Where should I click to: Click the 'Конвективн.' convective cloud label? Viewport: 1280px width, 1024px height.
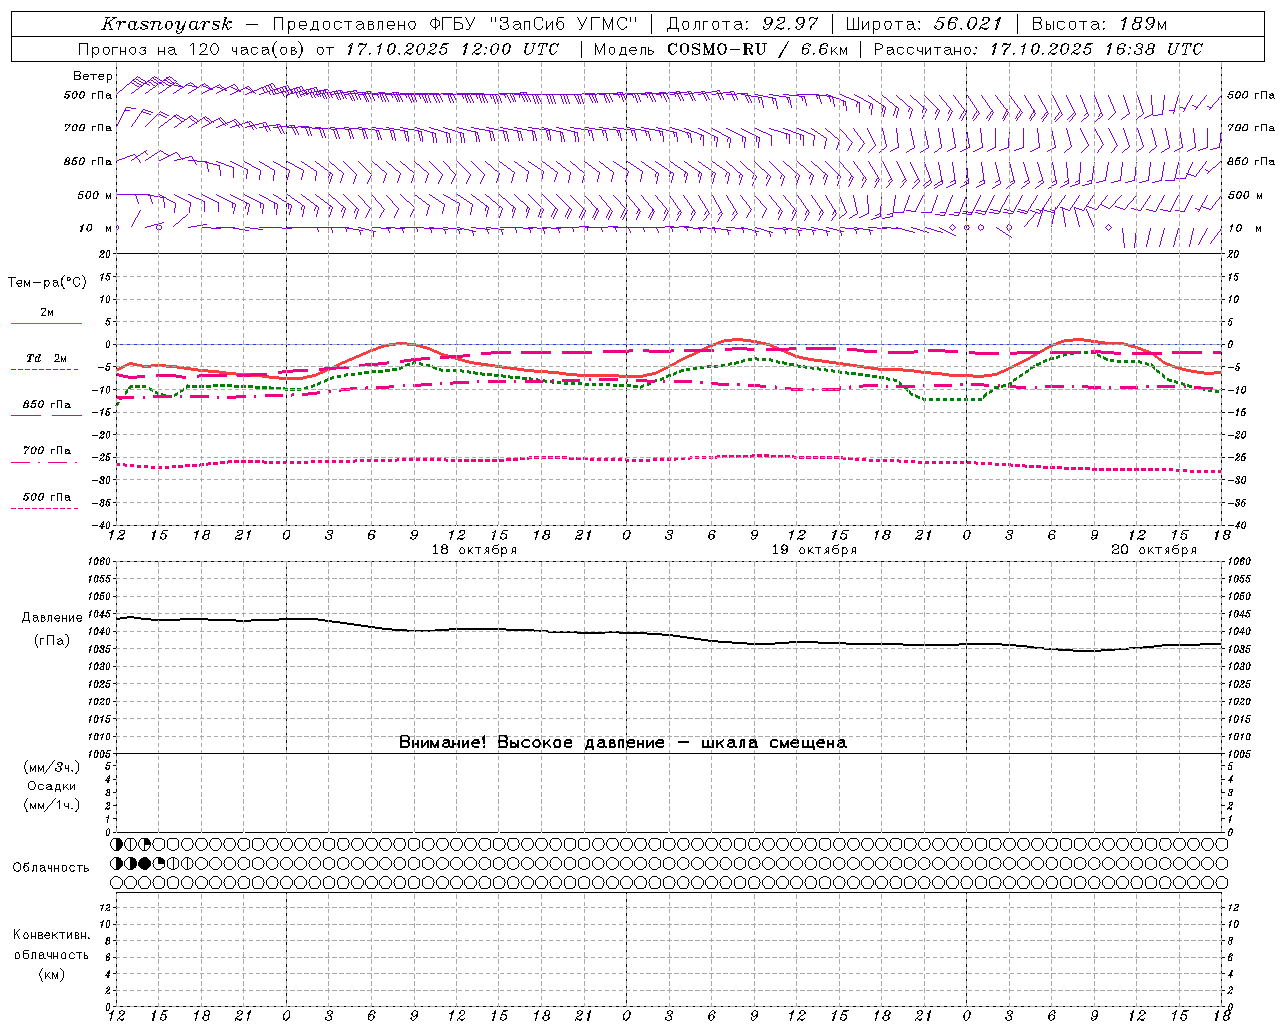(52, 935)
